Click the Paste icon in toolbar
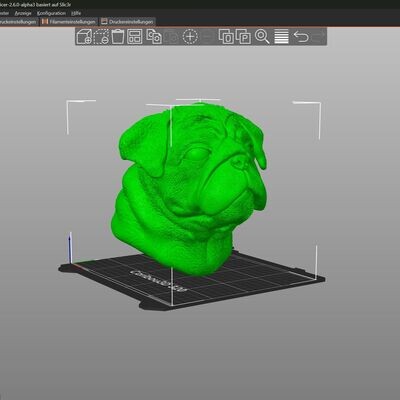 [172, 37]
